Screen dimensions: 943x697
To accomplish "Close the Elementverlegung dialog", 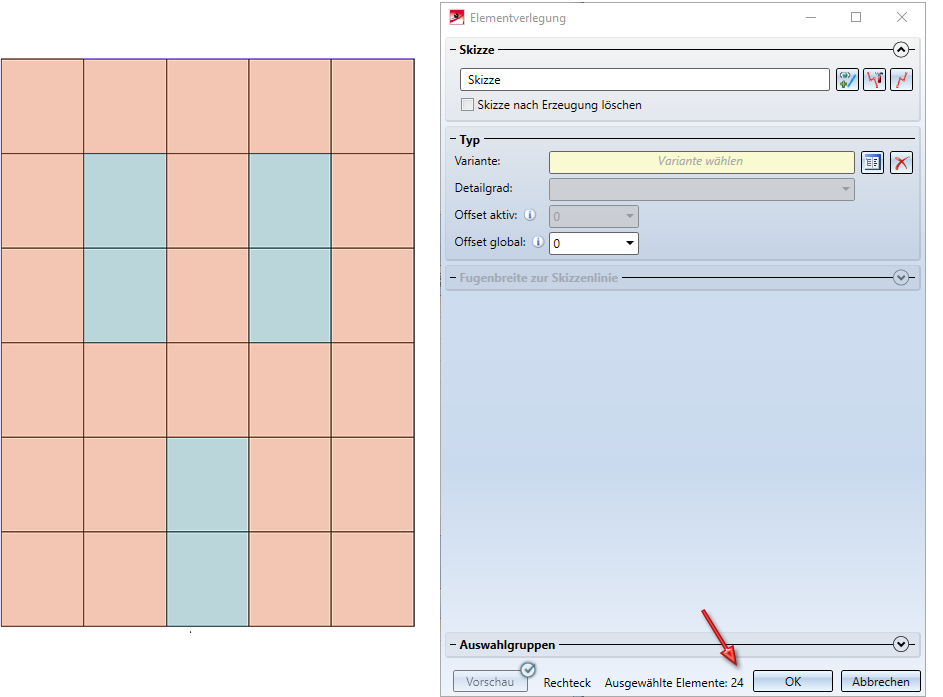I will point(902,17).
